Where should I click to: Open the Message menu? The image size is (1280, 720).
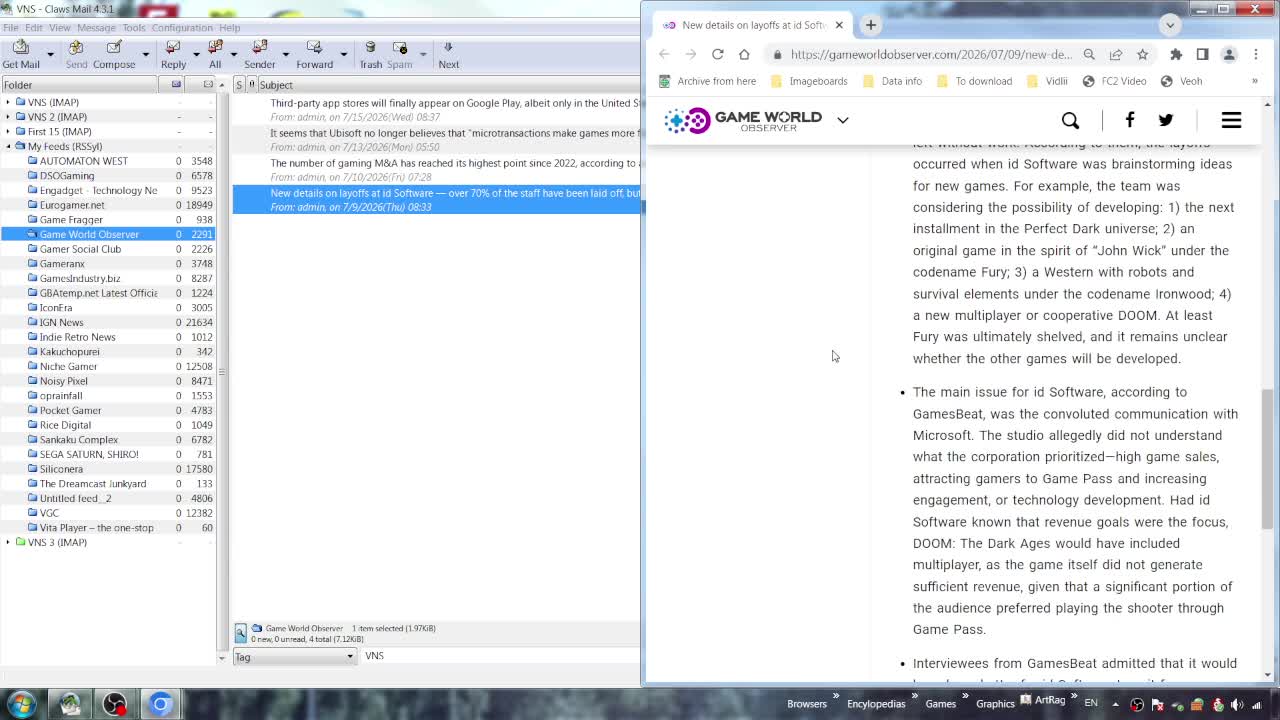[96, 28]
